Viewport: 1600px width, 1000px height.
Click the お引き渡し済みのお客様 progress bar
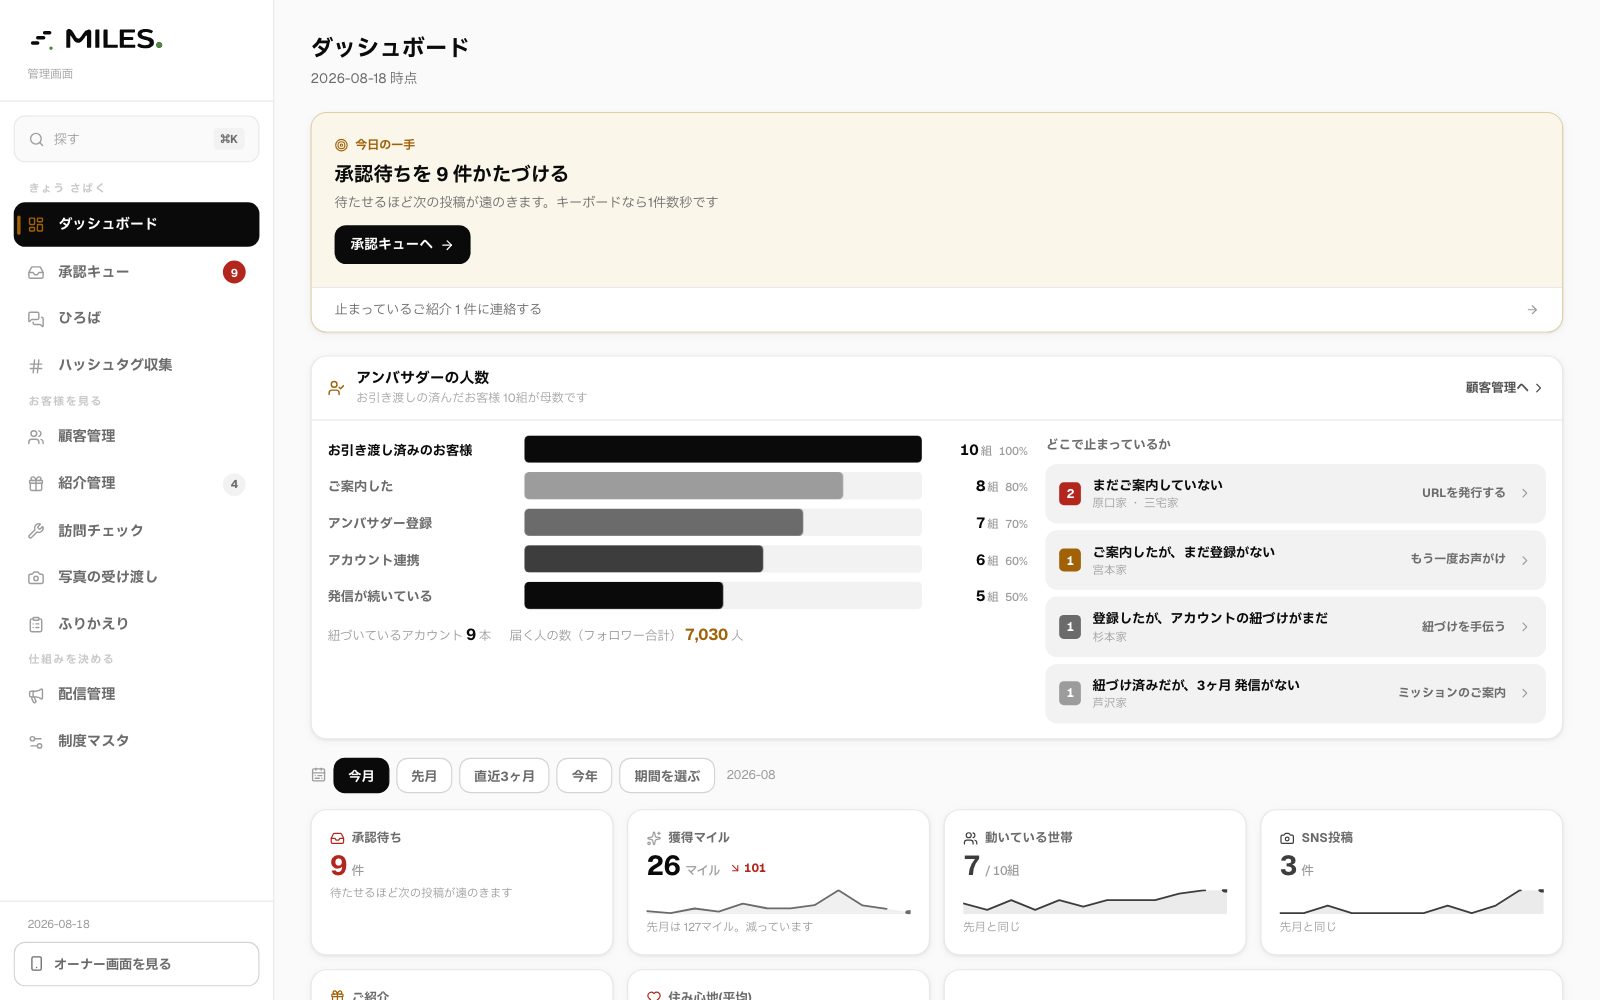click(x=723, y=449)
